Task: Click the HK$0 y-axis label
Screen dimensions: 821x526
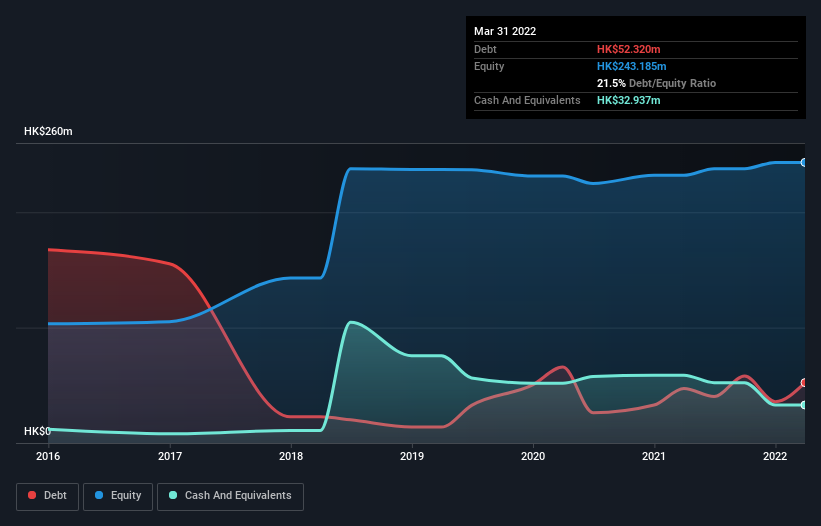Action: coord(37,431)
